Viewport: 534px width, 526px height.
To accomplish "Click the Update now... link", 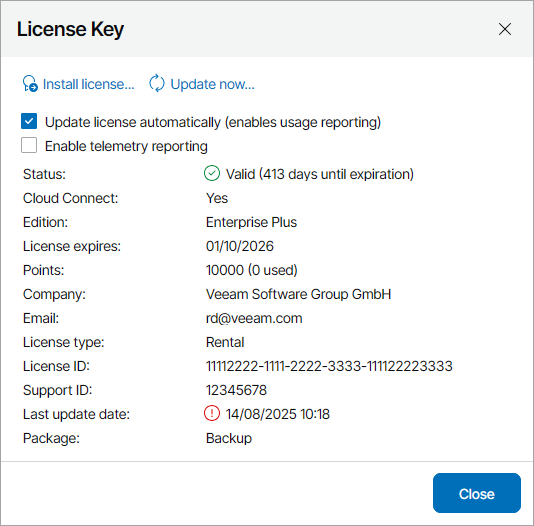I will click(213, 84).
